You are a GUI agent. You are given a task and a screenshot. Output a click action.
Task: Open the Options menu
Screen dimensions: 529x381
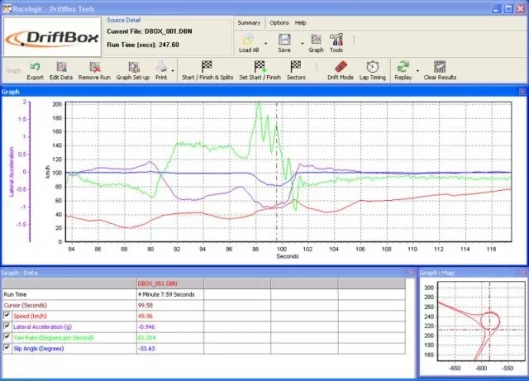point(279,23)
